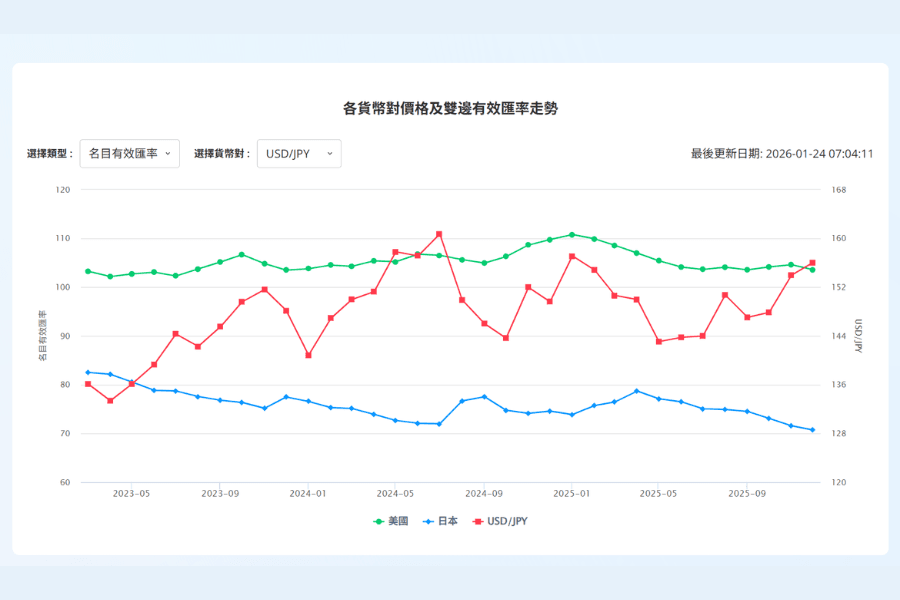The height and width of the screenshot is (600, 900).
Task: Select the highest red USD/JPY data point
Action: [439, 234]
